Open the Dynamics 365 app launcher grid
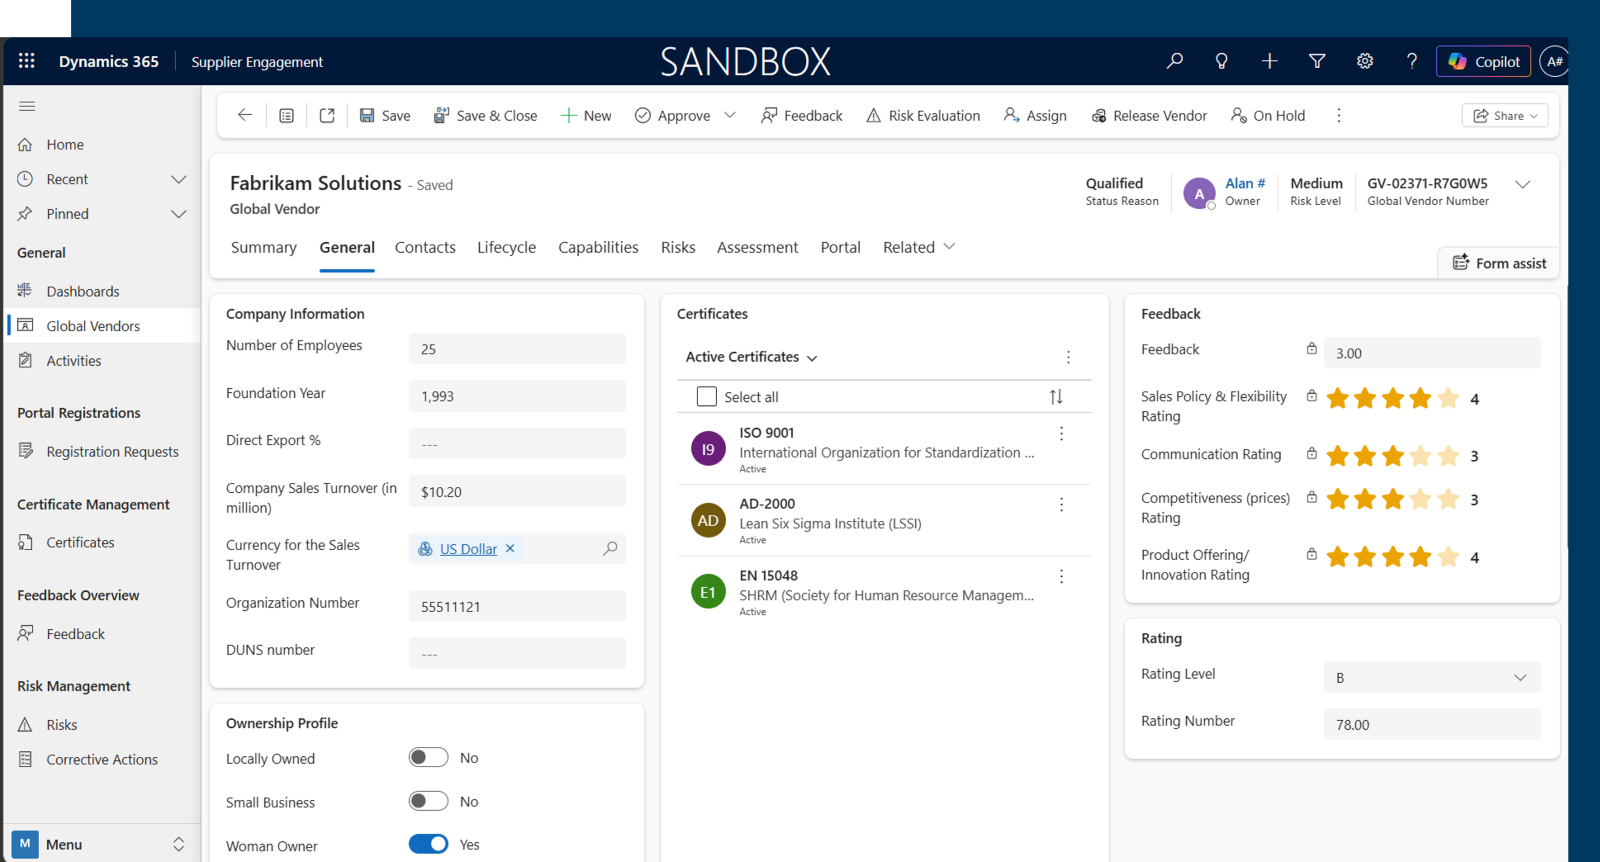The image size is (1600, 862). pyautogui.click(x=27, y=61)
